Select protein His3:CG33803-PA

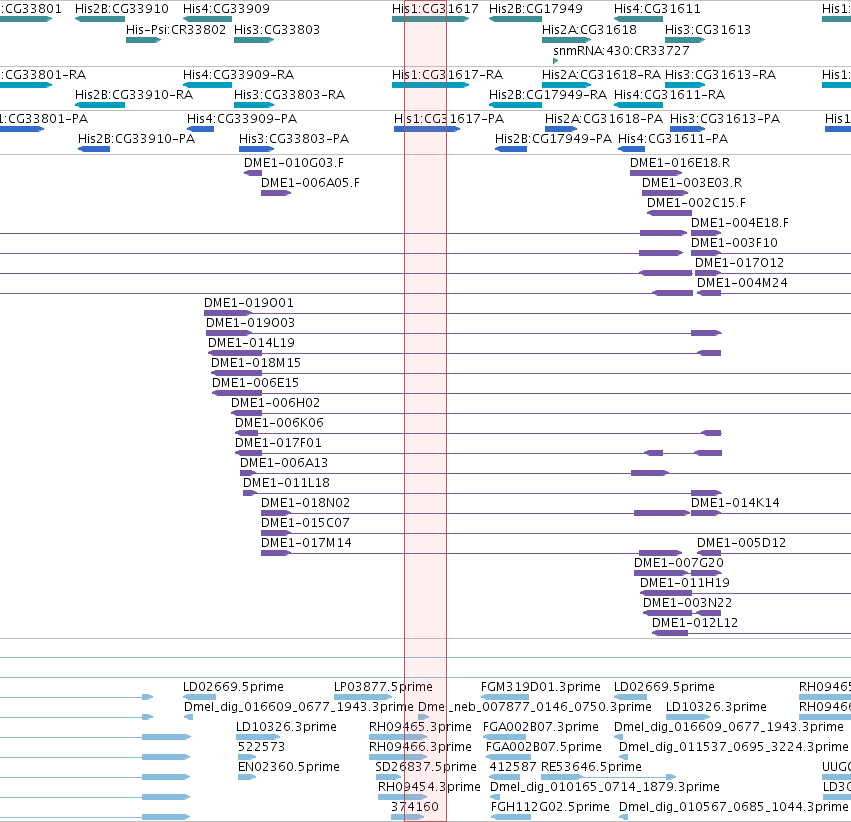pyautogui.click(x=257, y=149)
